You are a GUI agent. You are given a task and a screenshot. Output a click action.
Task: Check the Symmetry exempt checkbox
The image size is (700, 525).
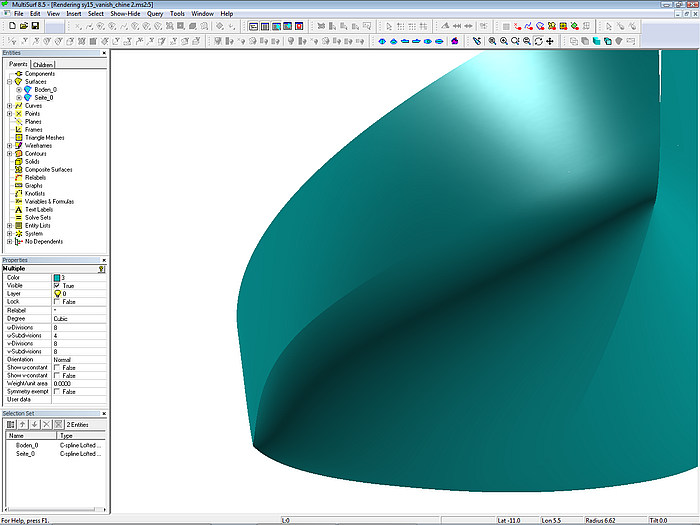click(57, 391)
